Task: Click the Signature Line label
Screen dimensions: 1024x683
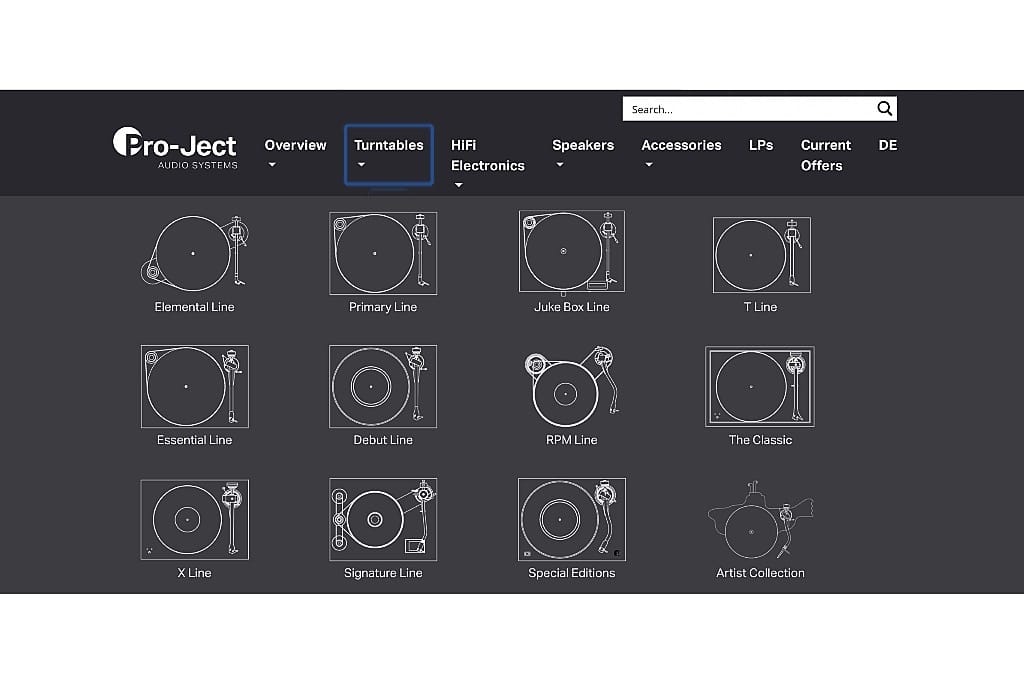Action: pyautogui.click(x=383, y=573)
